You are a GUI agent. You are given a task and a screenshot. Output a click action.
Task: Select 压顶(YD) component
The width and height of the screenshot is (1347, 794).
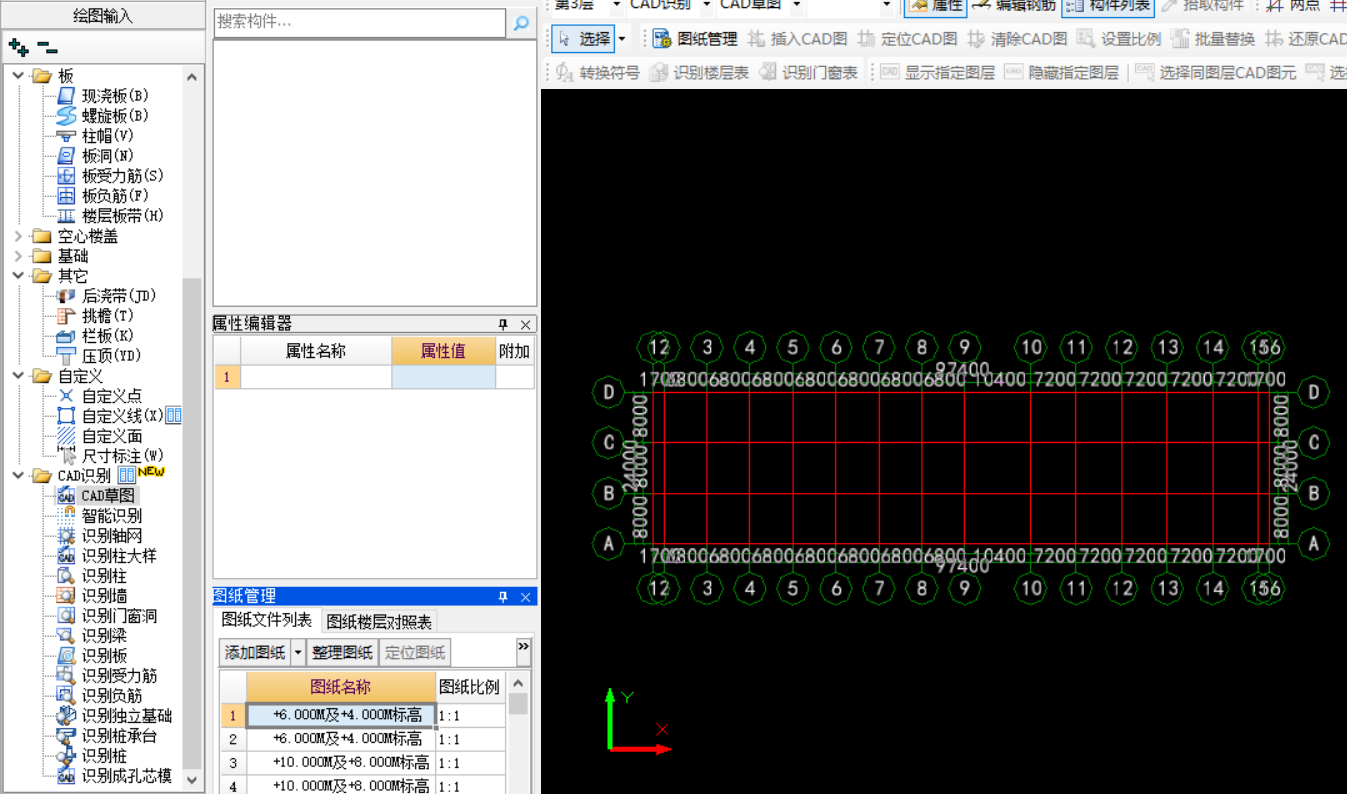[x=112, y=356]
